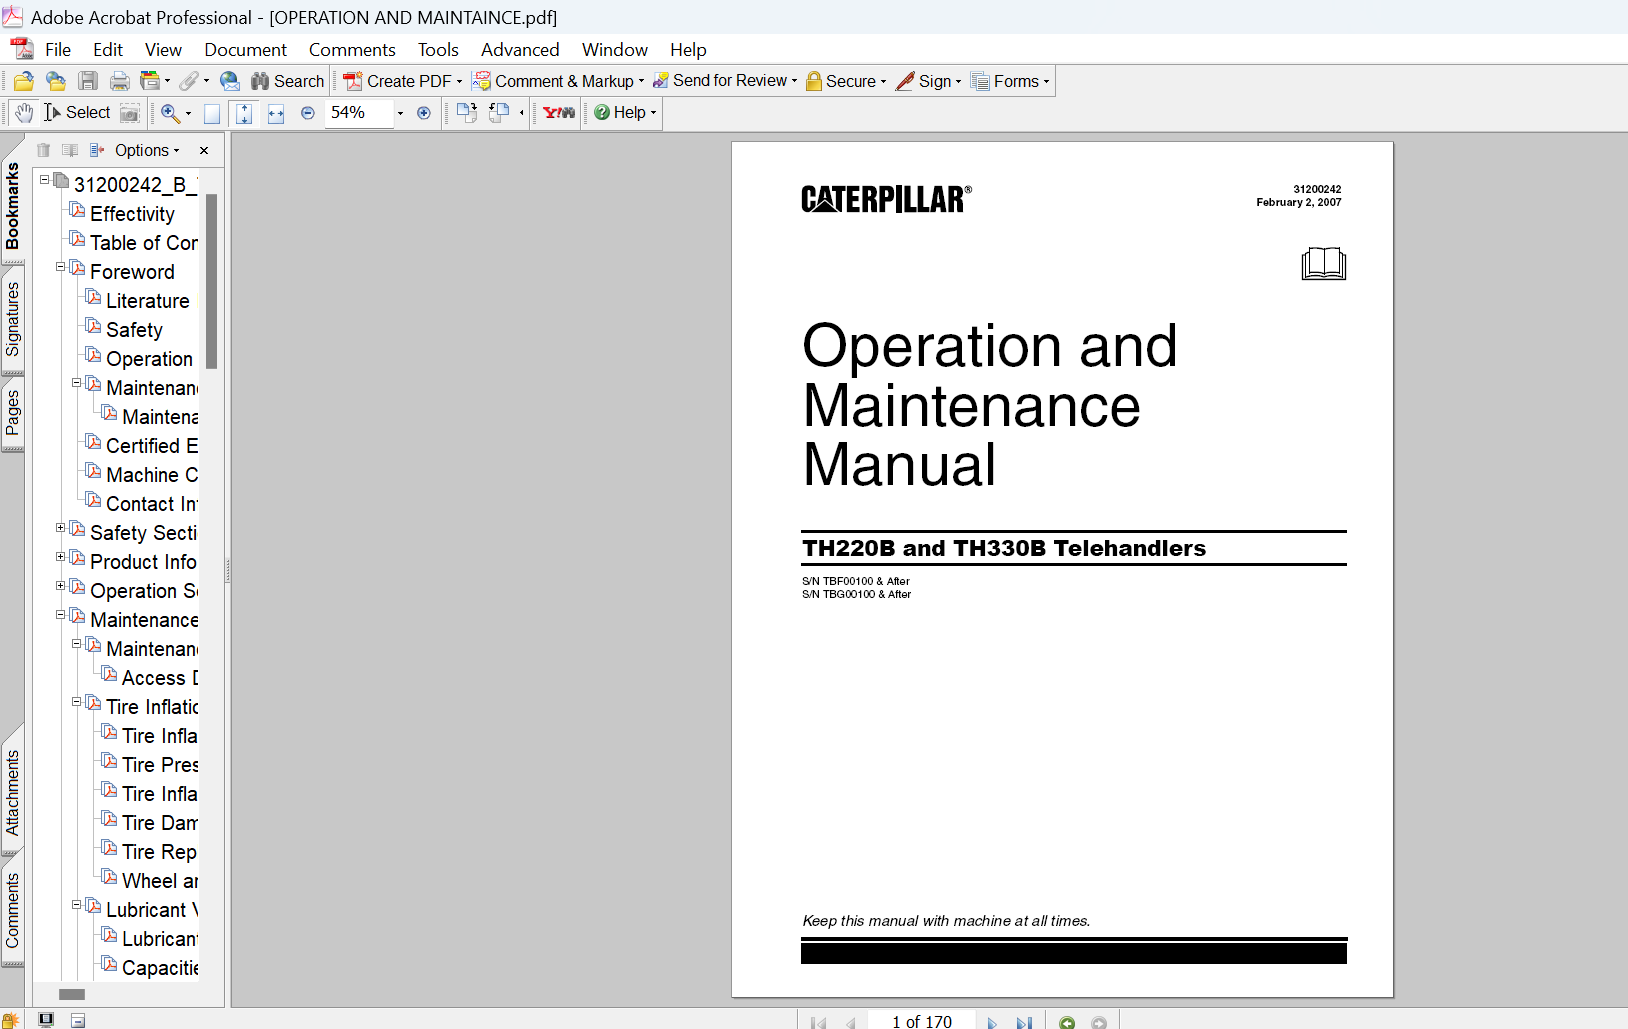The height and width of the screenshot is (1029, 1628).
Task: Open the Forms dropdown menu
Action: [1010, 81]
